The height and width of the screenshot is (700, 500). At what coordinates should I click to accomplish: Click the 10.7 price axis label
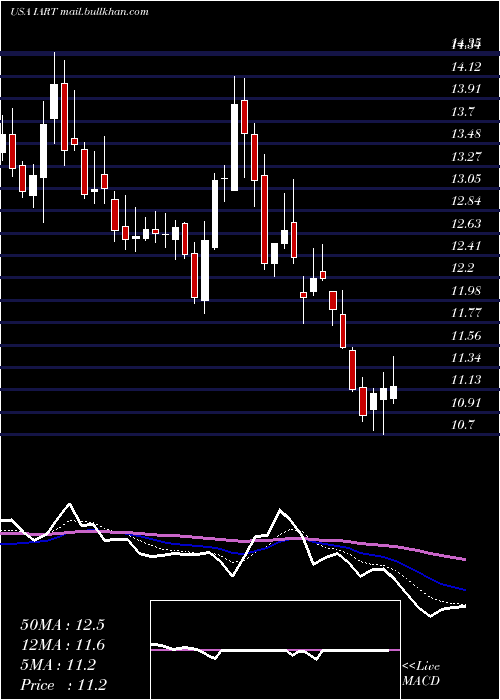[462, 425]
